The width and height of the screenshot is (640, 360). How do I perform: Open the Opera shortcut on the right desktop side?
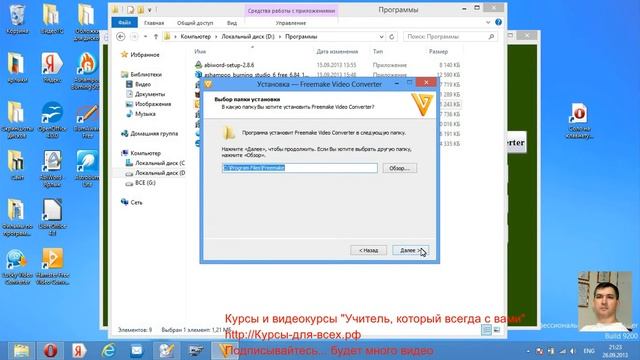579,122
